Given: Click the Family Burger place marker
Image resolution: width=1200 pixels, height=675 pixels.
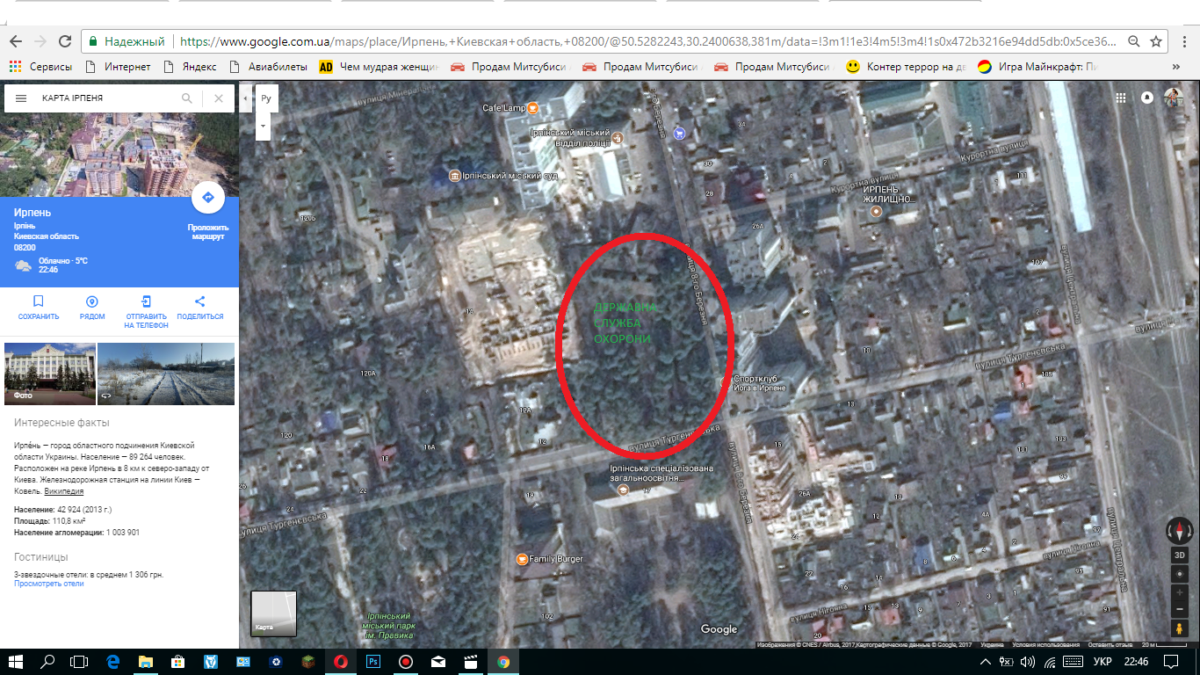Looking at the screenshot, I should click(x=521, y=559).
